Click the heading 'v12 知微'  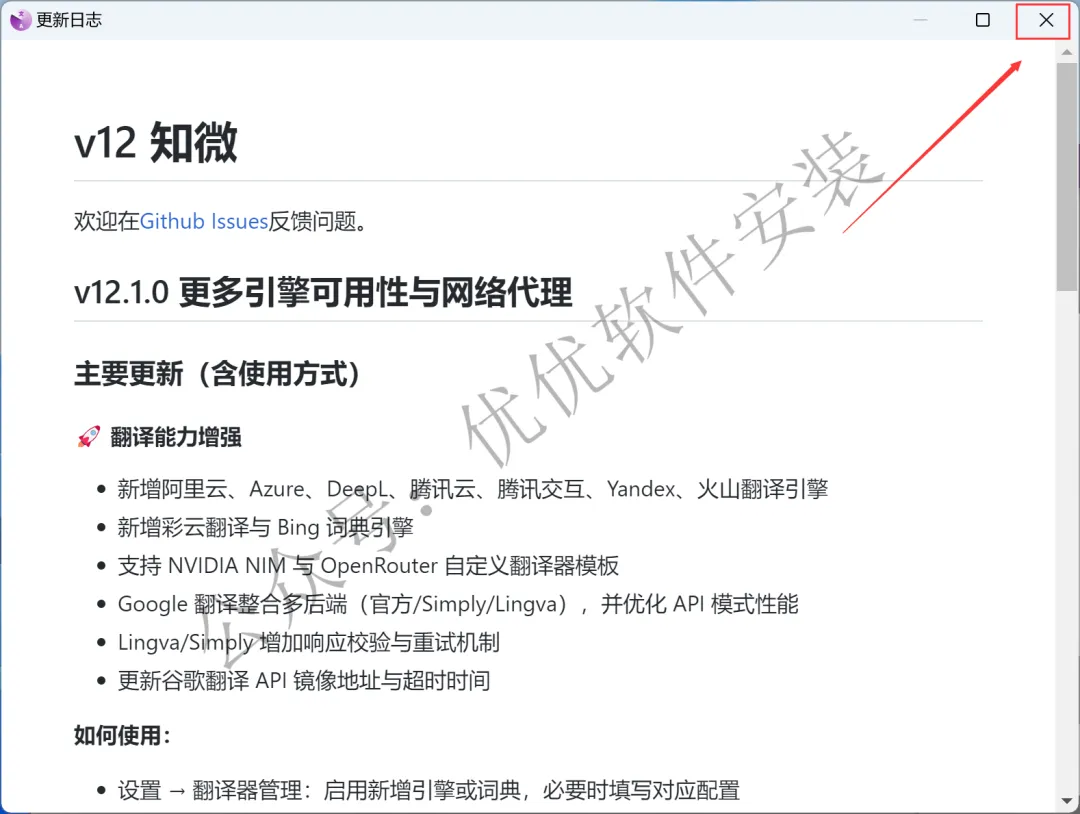156,143
